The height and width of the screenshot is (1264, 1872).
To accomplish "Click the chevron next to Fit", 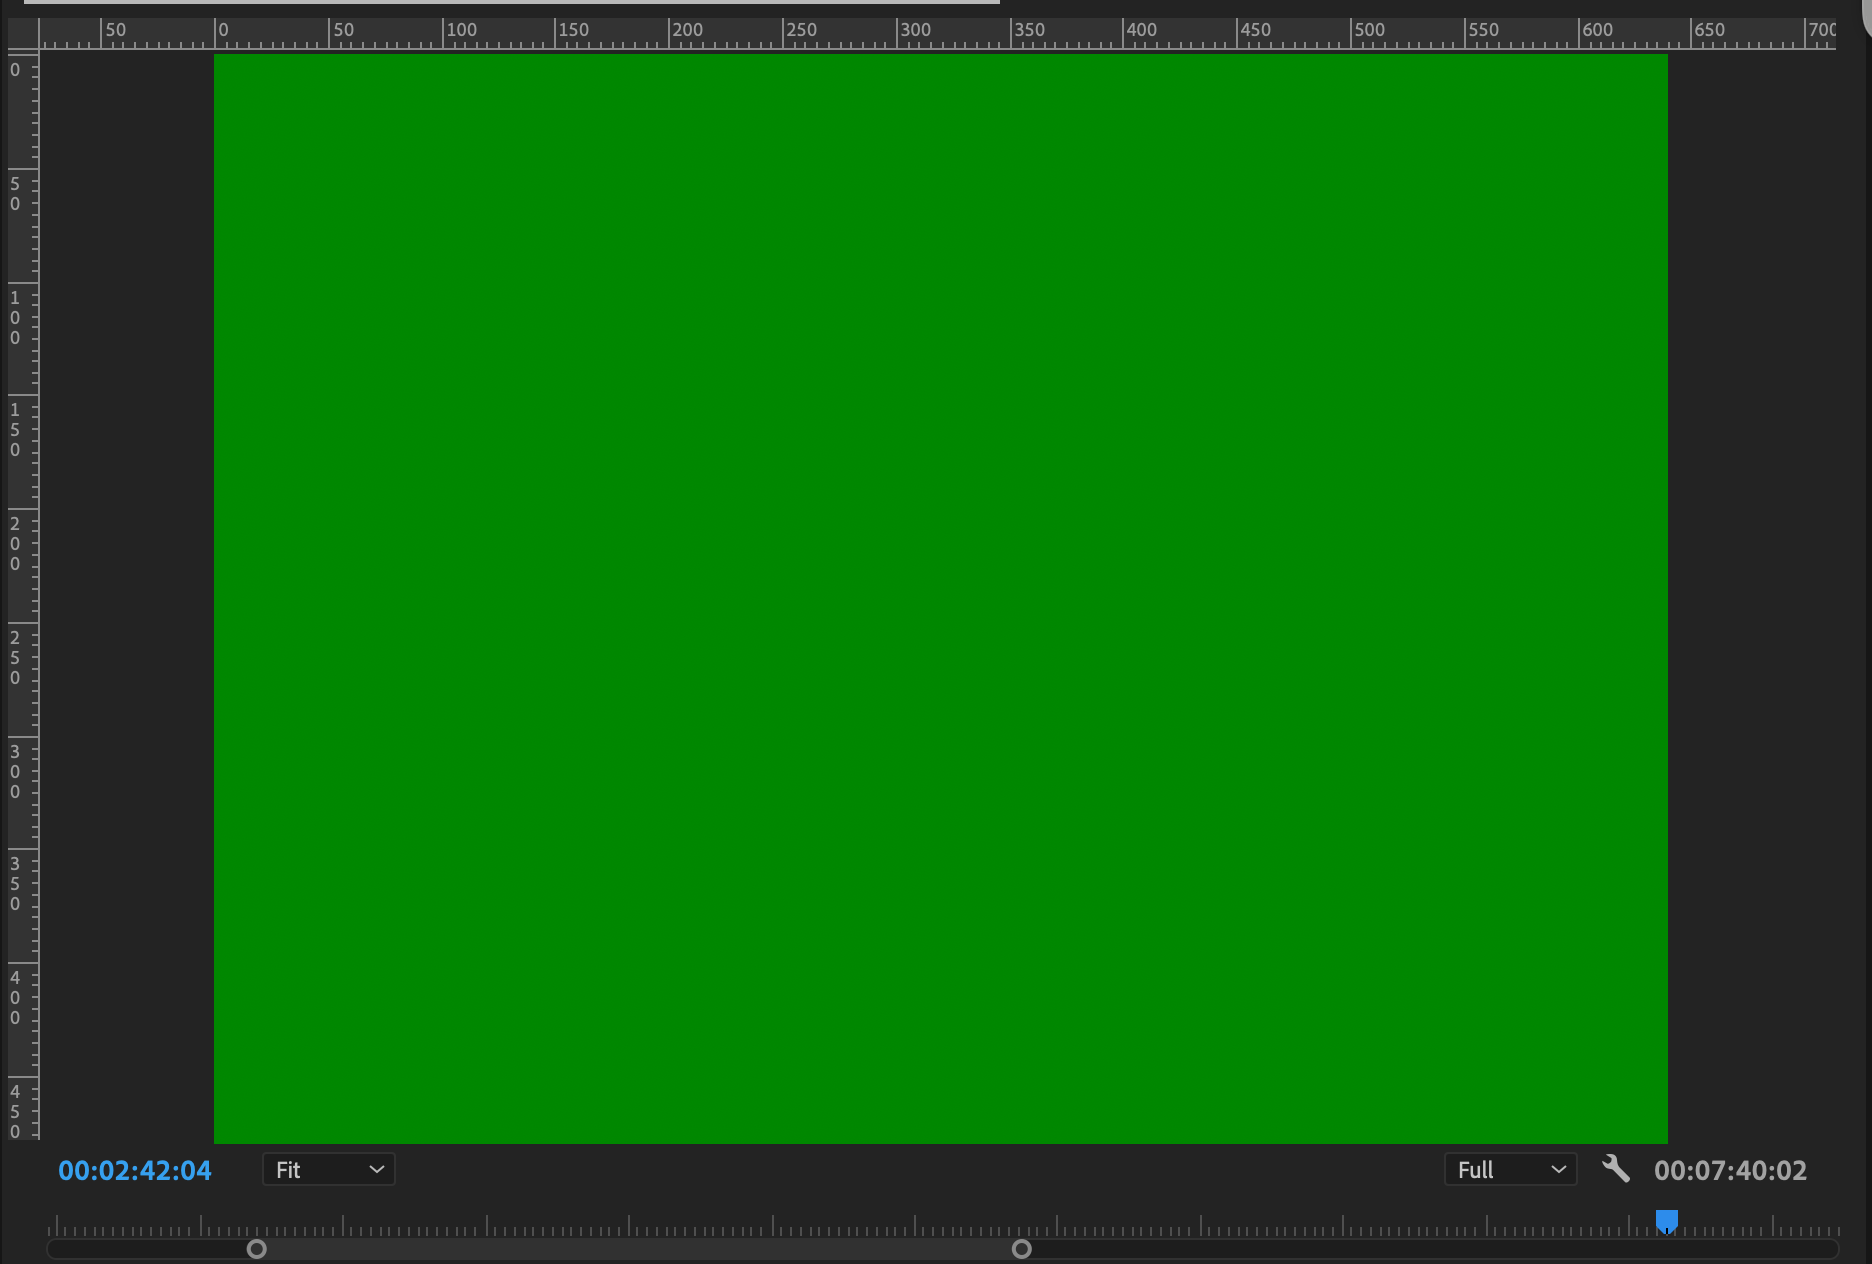I will [x=375, y=1169].
